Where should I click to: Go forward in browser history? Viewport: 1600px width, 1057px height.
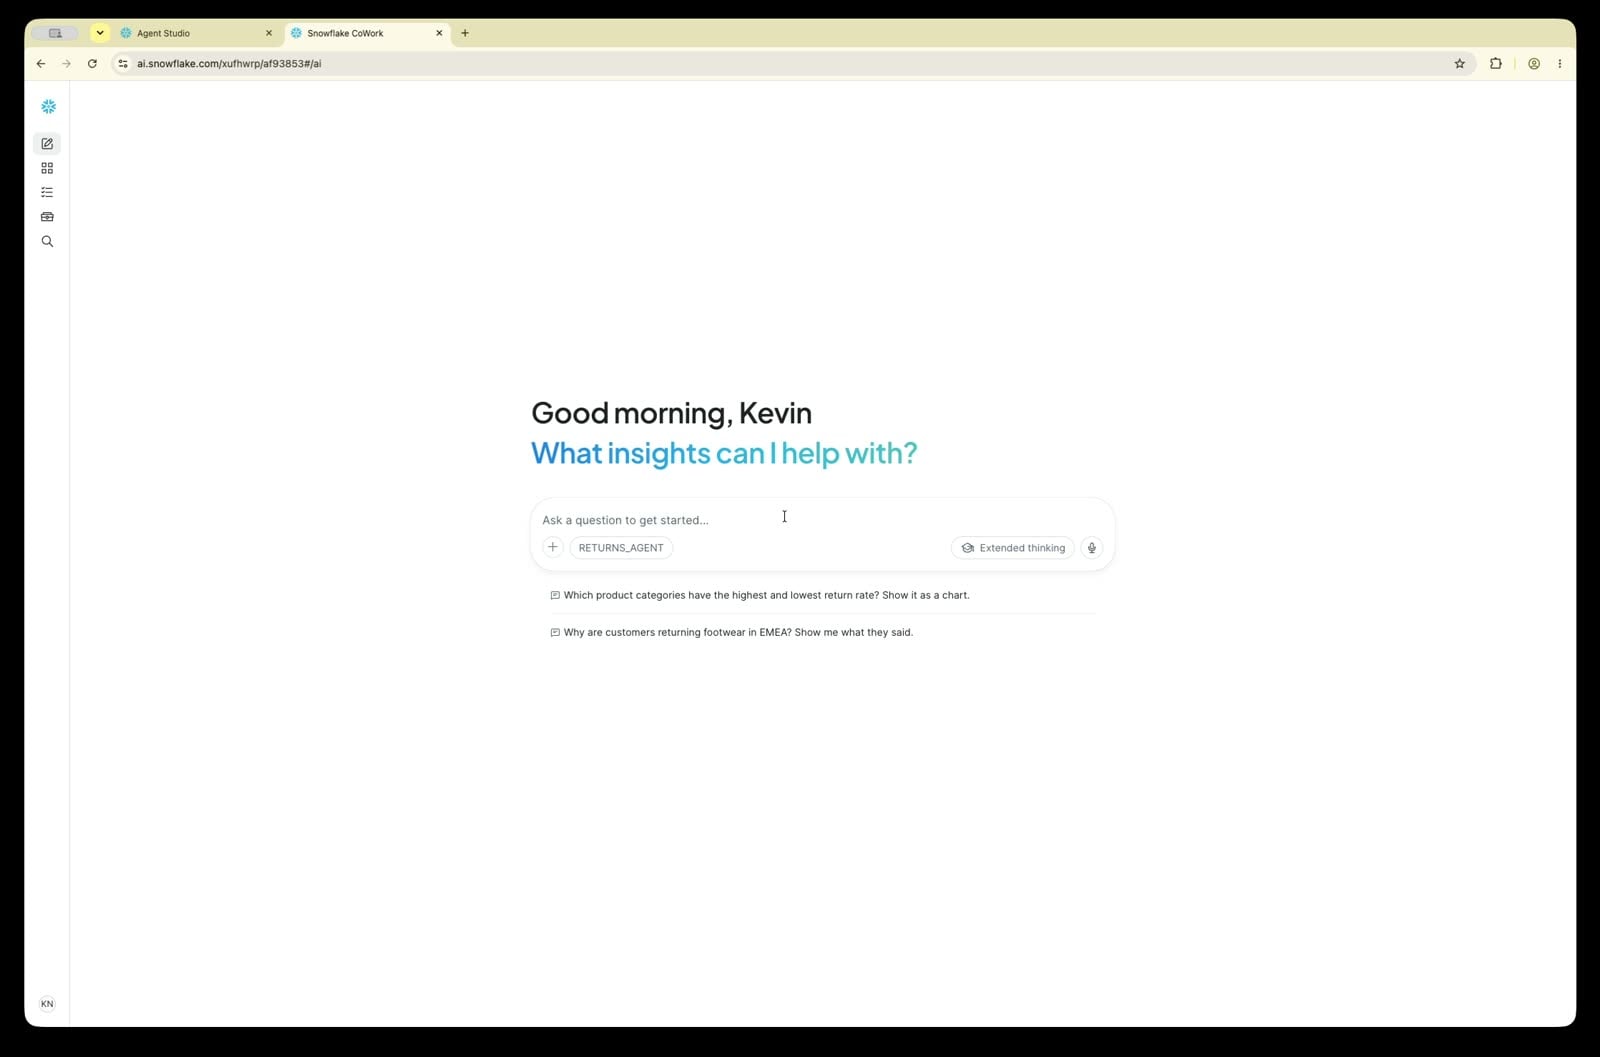click(x=66, y=63)
